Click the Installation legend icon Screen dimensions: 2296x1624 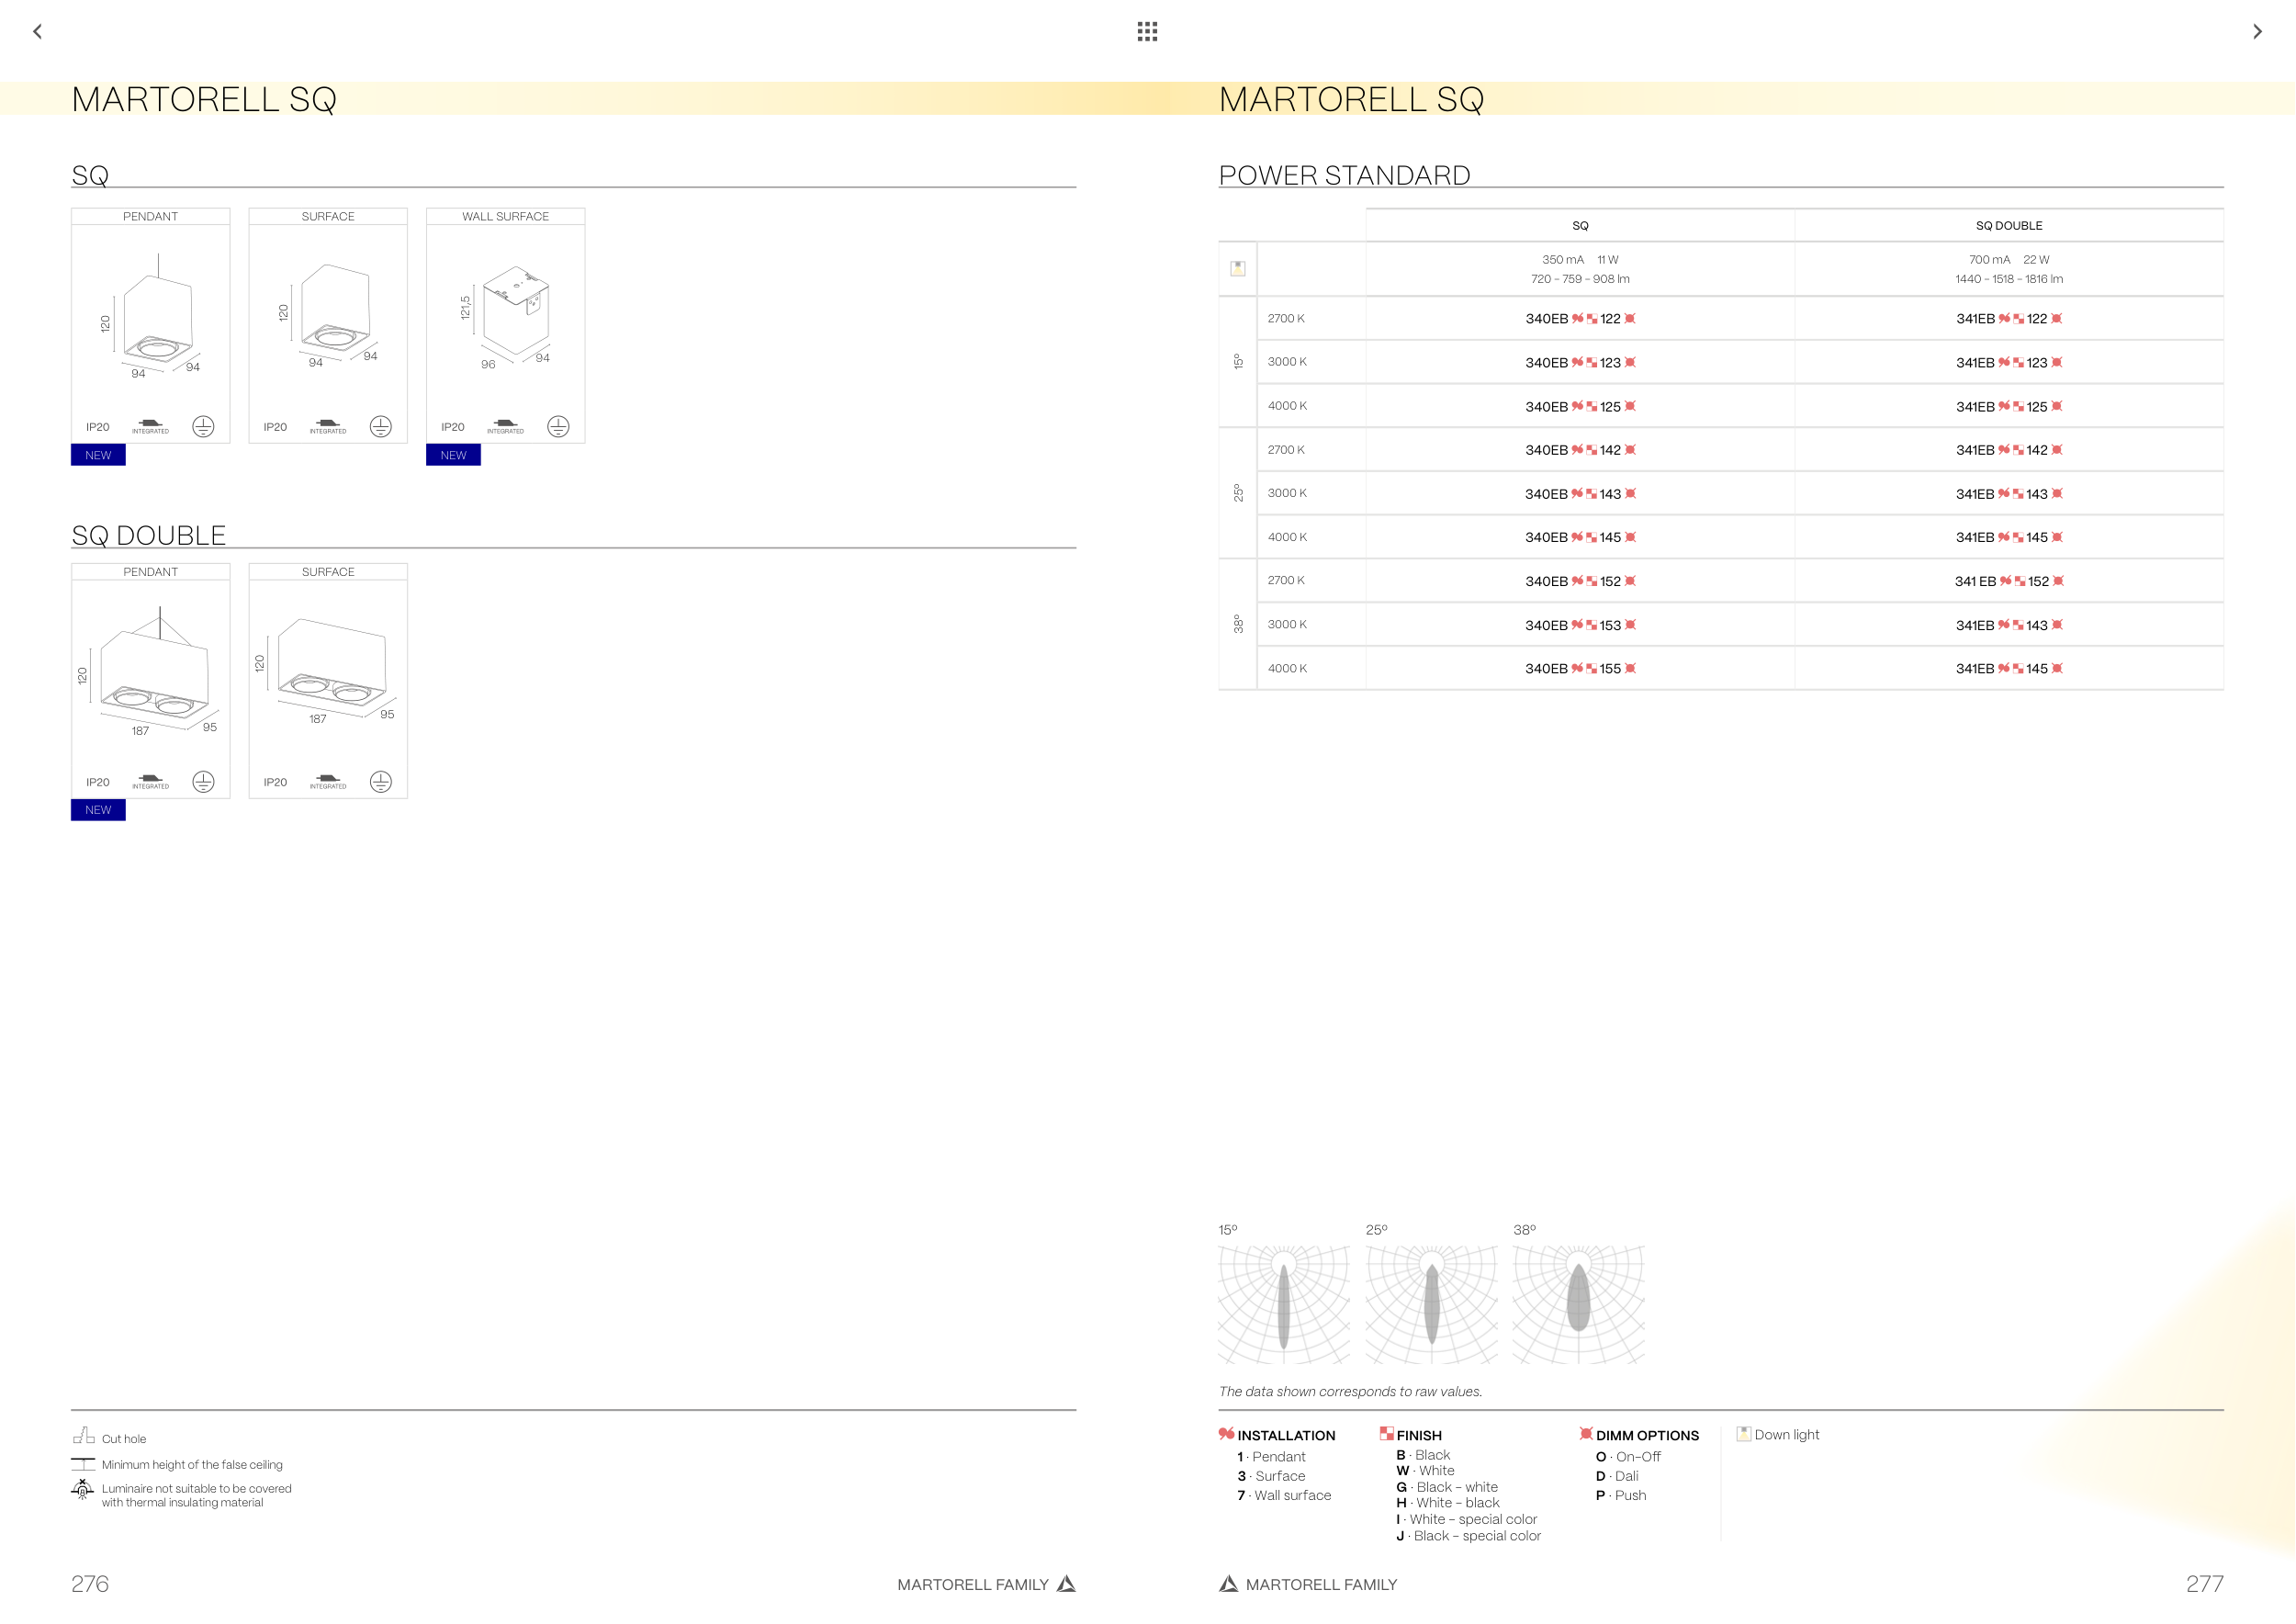click(x=1226, y=1433)
